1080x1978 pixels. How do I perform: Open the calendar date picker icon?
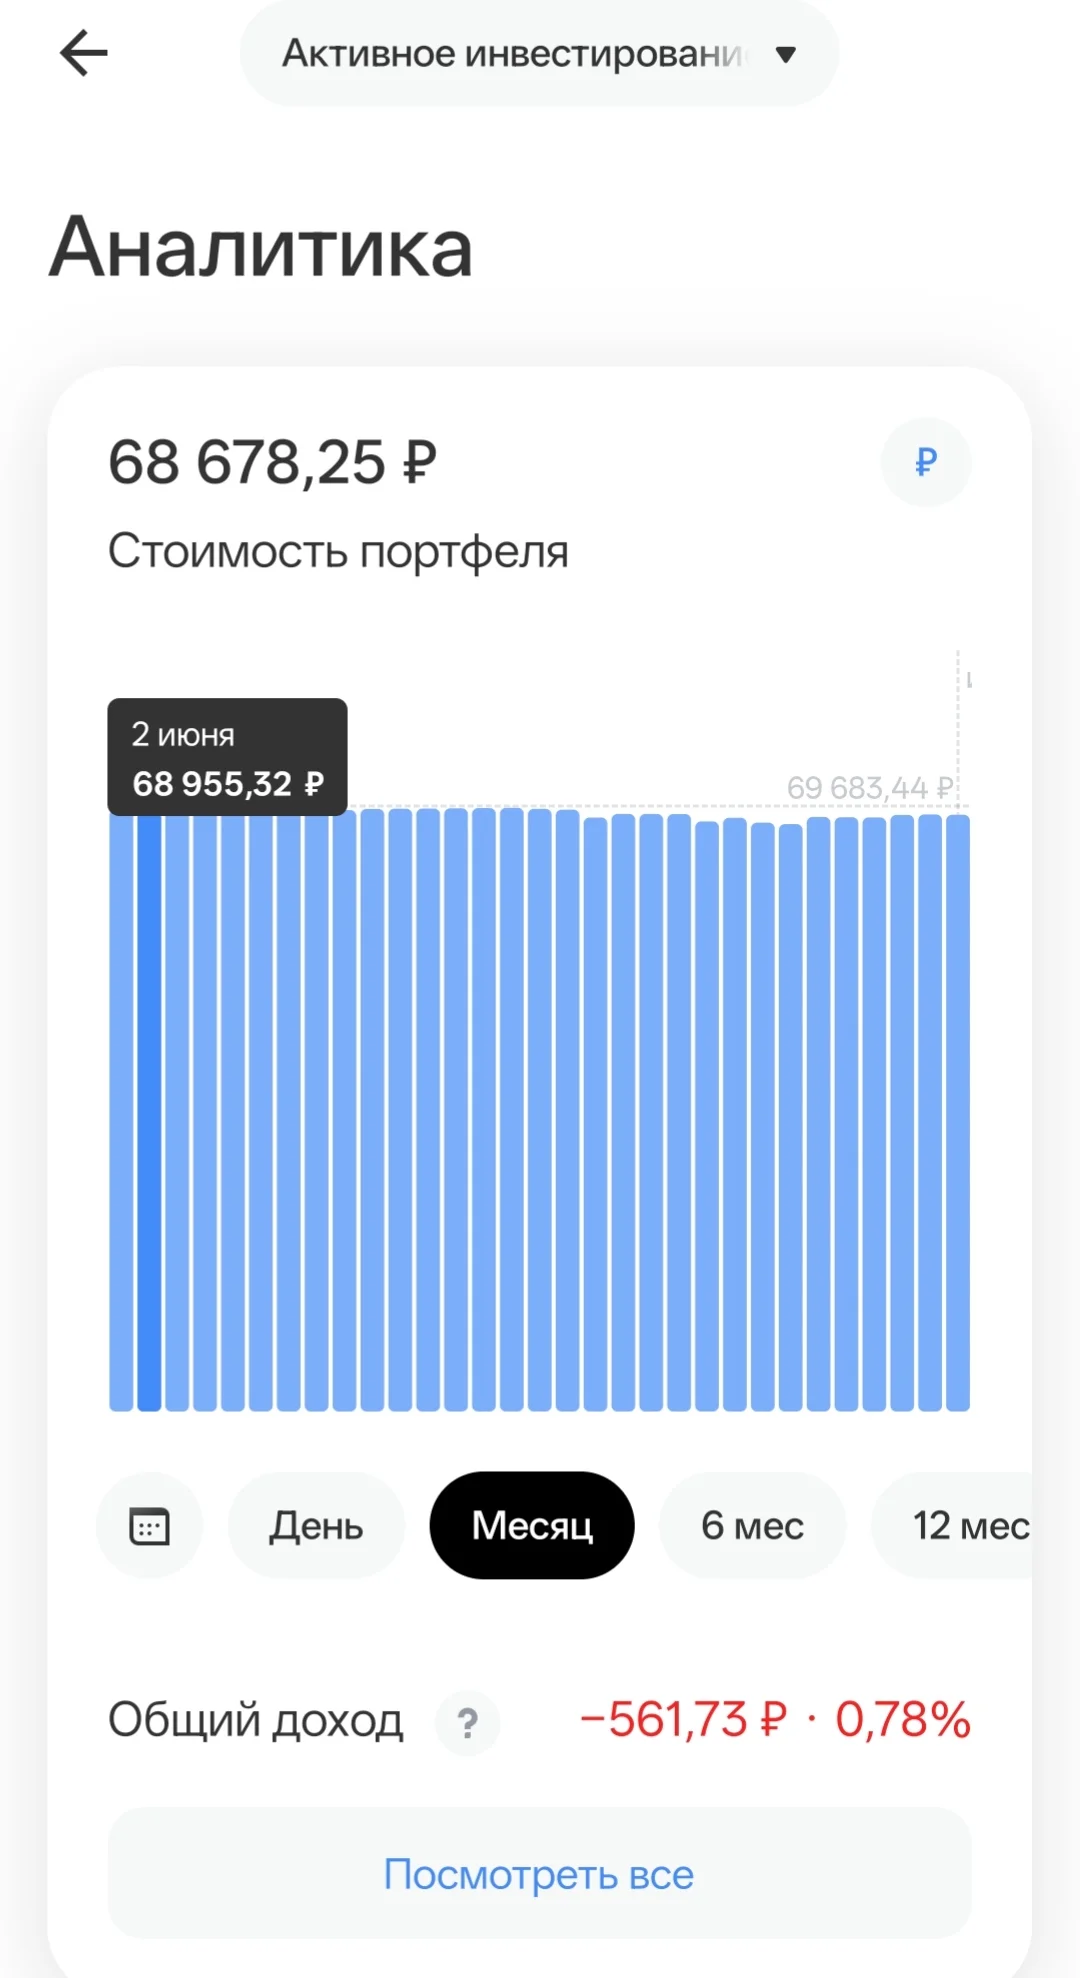(150, 1526)
